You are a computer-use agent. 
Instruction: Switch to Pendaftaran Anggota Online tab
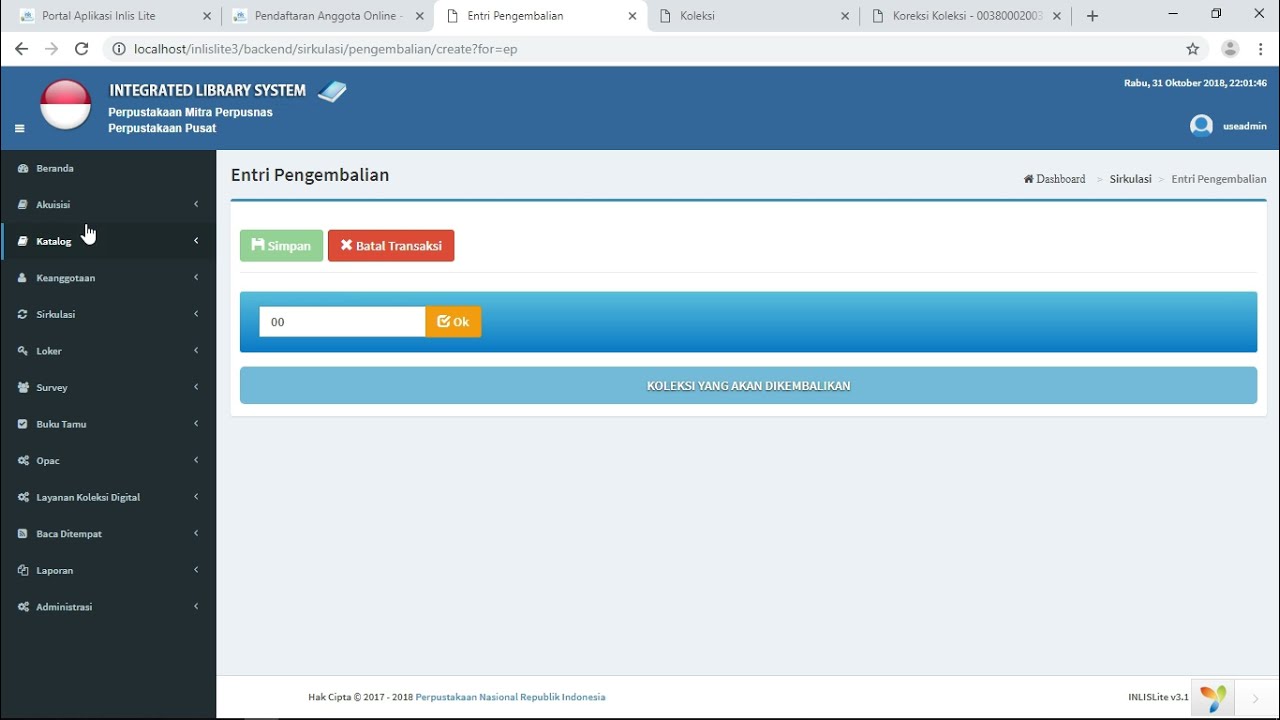pyautogui.click(x=325, y=16)
